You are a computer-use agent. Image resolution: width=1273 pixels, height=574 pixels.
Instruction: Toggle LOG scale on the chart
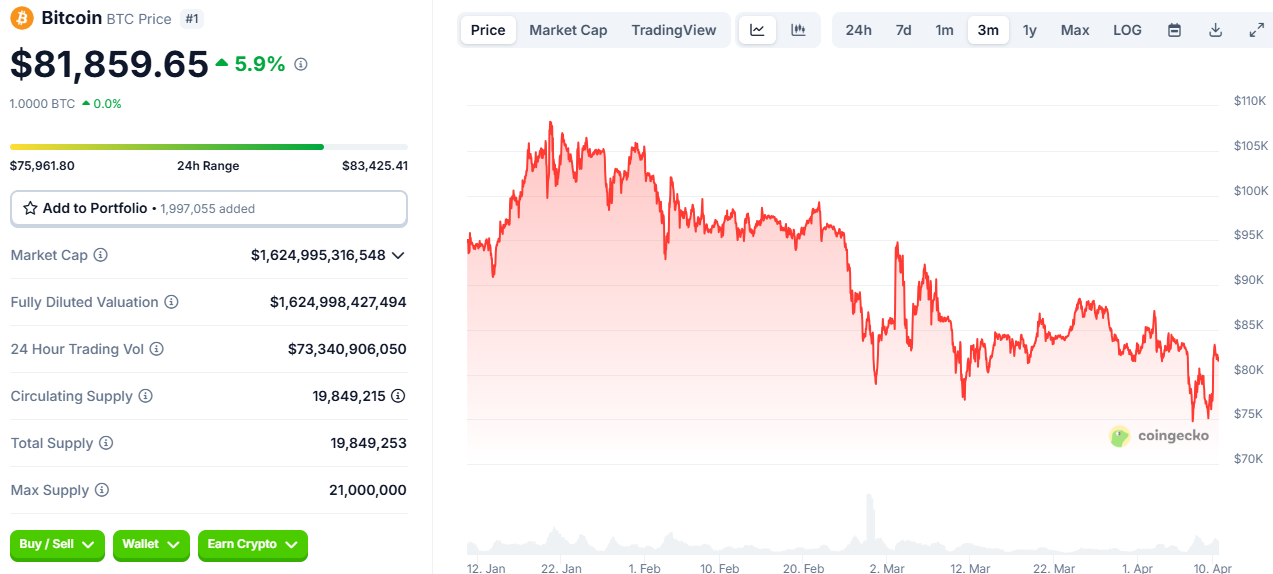click(1127, 30)
